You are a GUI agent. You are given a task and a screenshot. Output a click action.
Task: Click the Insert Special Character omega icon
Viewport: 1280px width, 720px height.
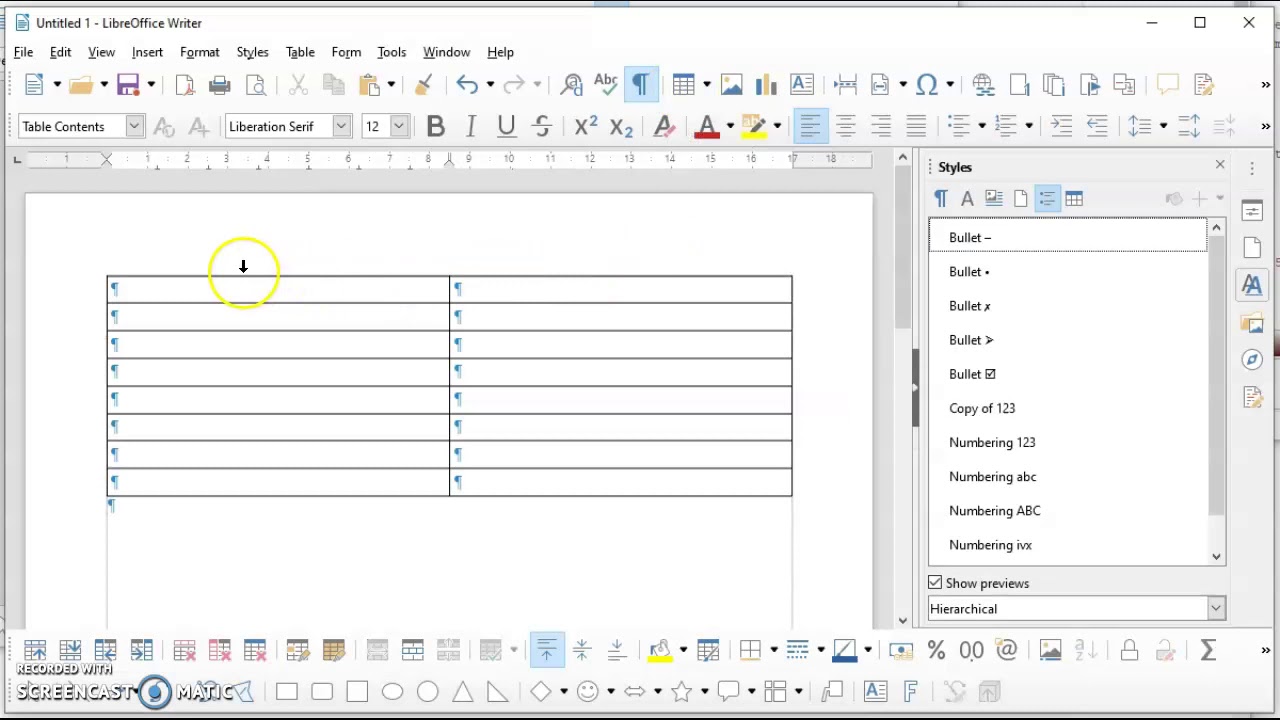click(x=926, y=85)
